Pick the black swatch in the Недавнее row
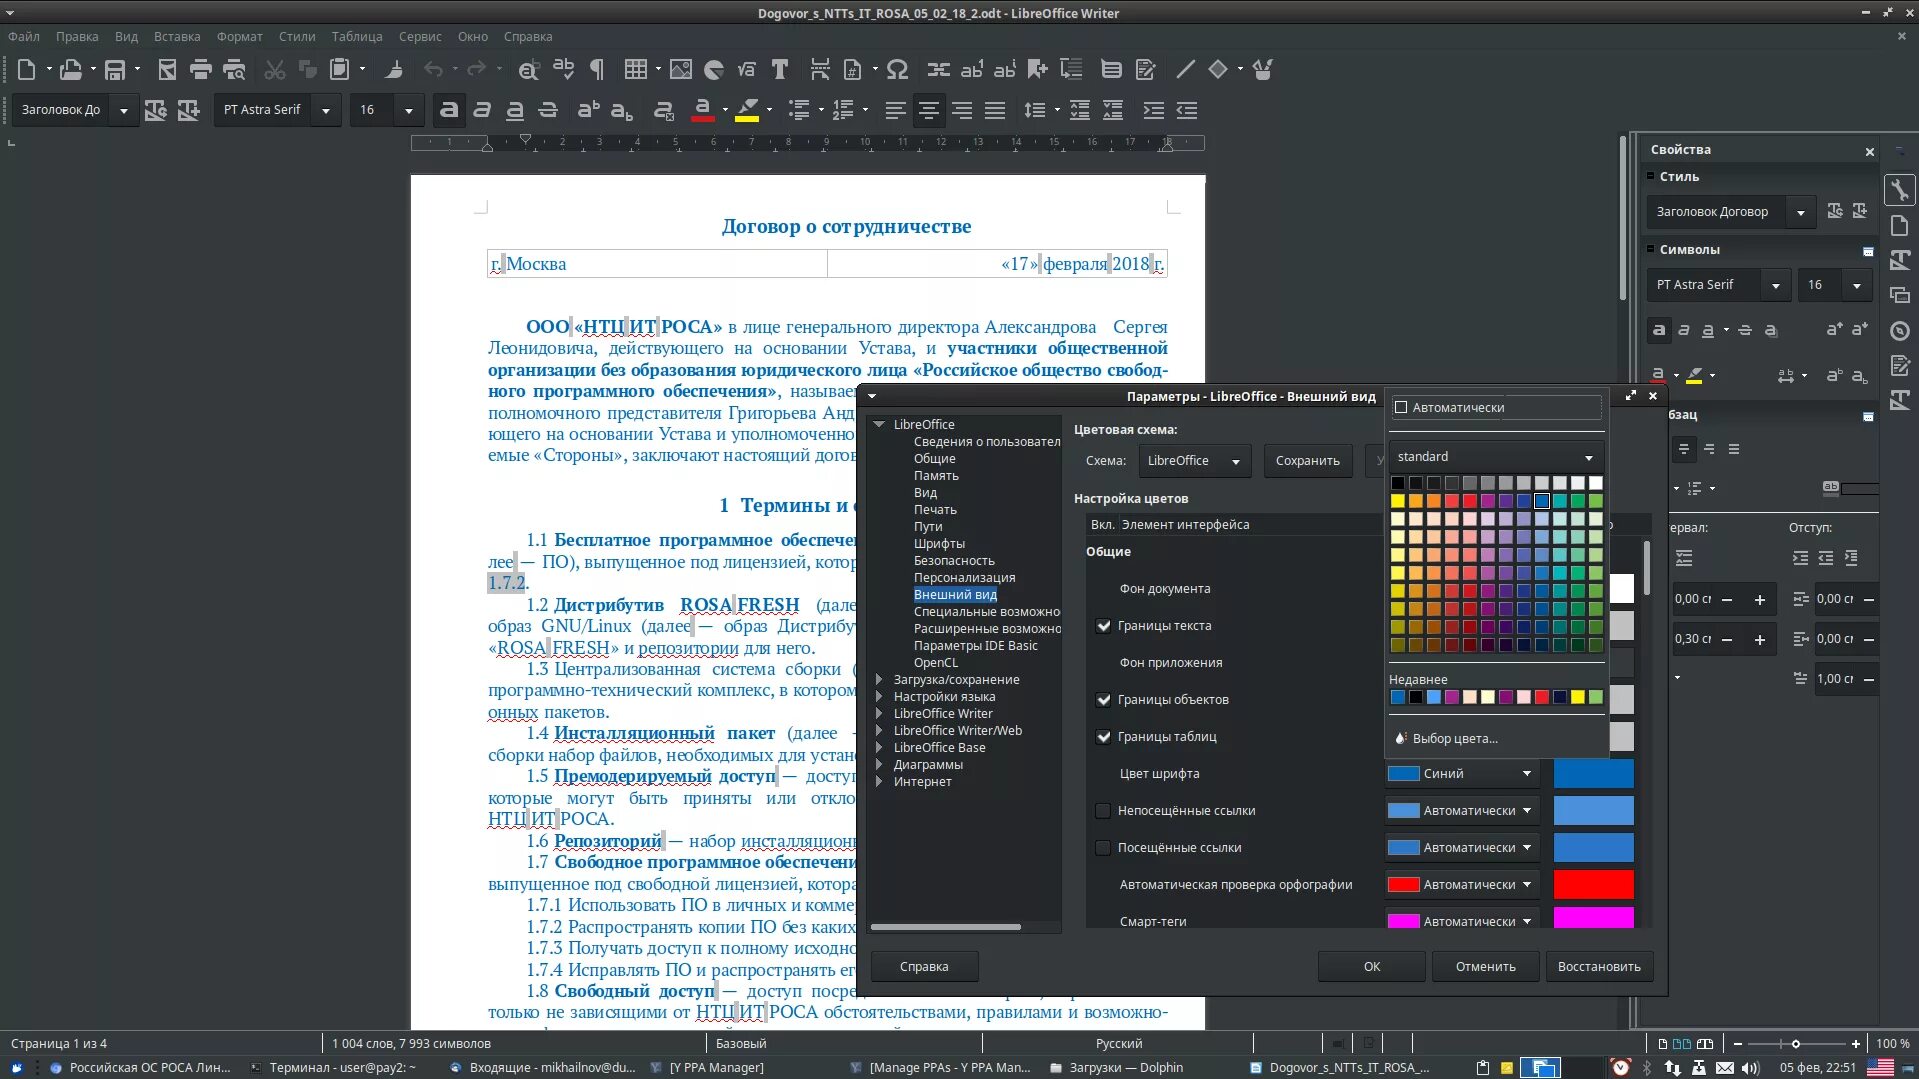The height and width of the screenshot is (1079, 1919). coord(1416,697)
